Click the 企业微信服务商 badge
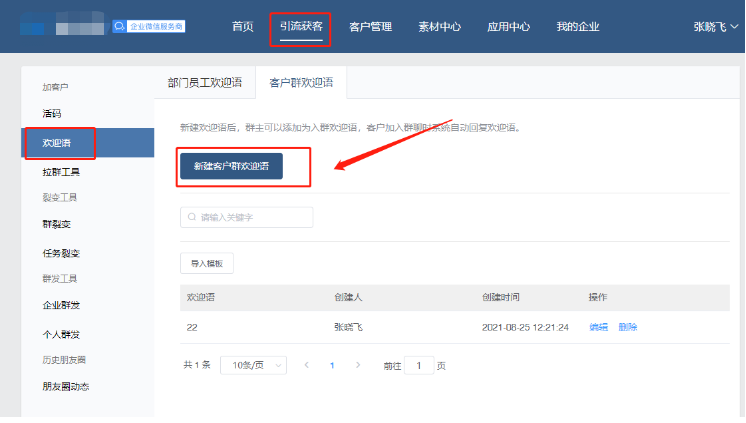Viewport: 746px width, 423px height. coord(148,26)
